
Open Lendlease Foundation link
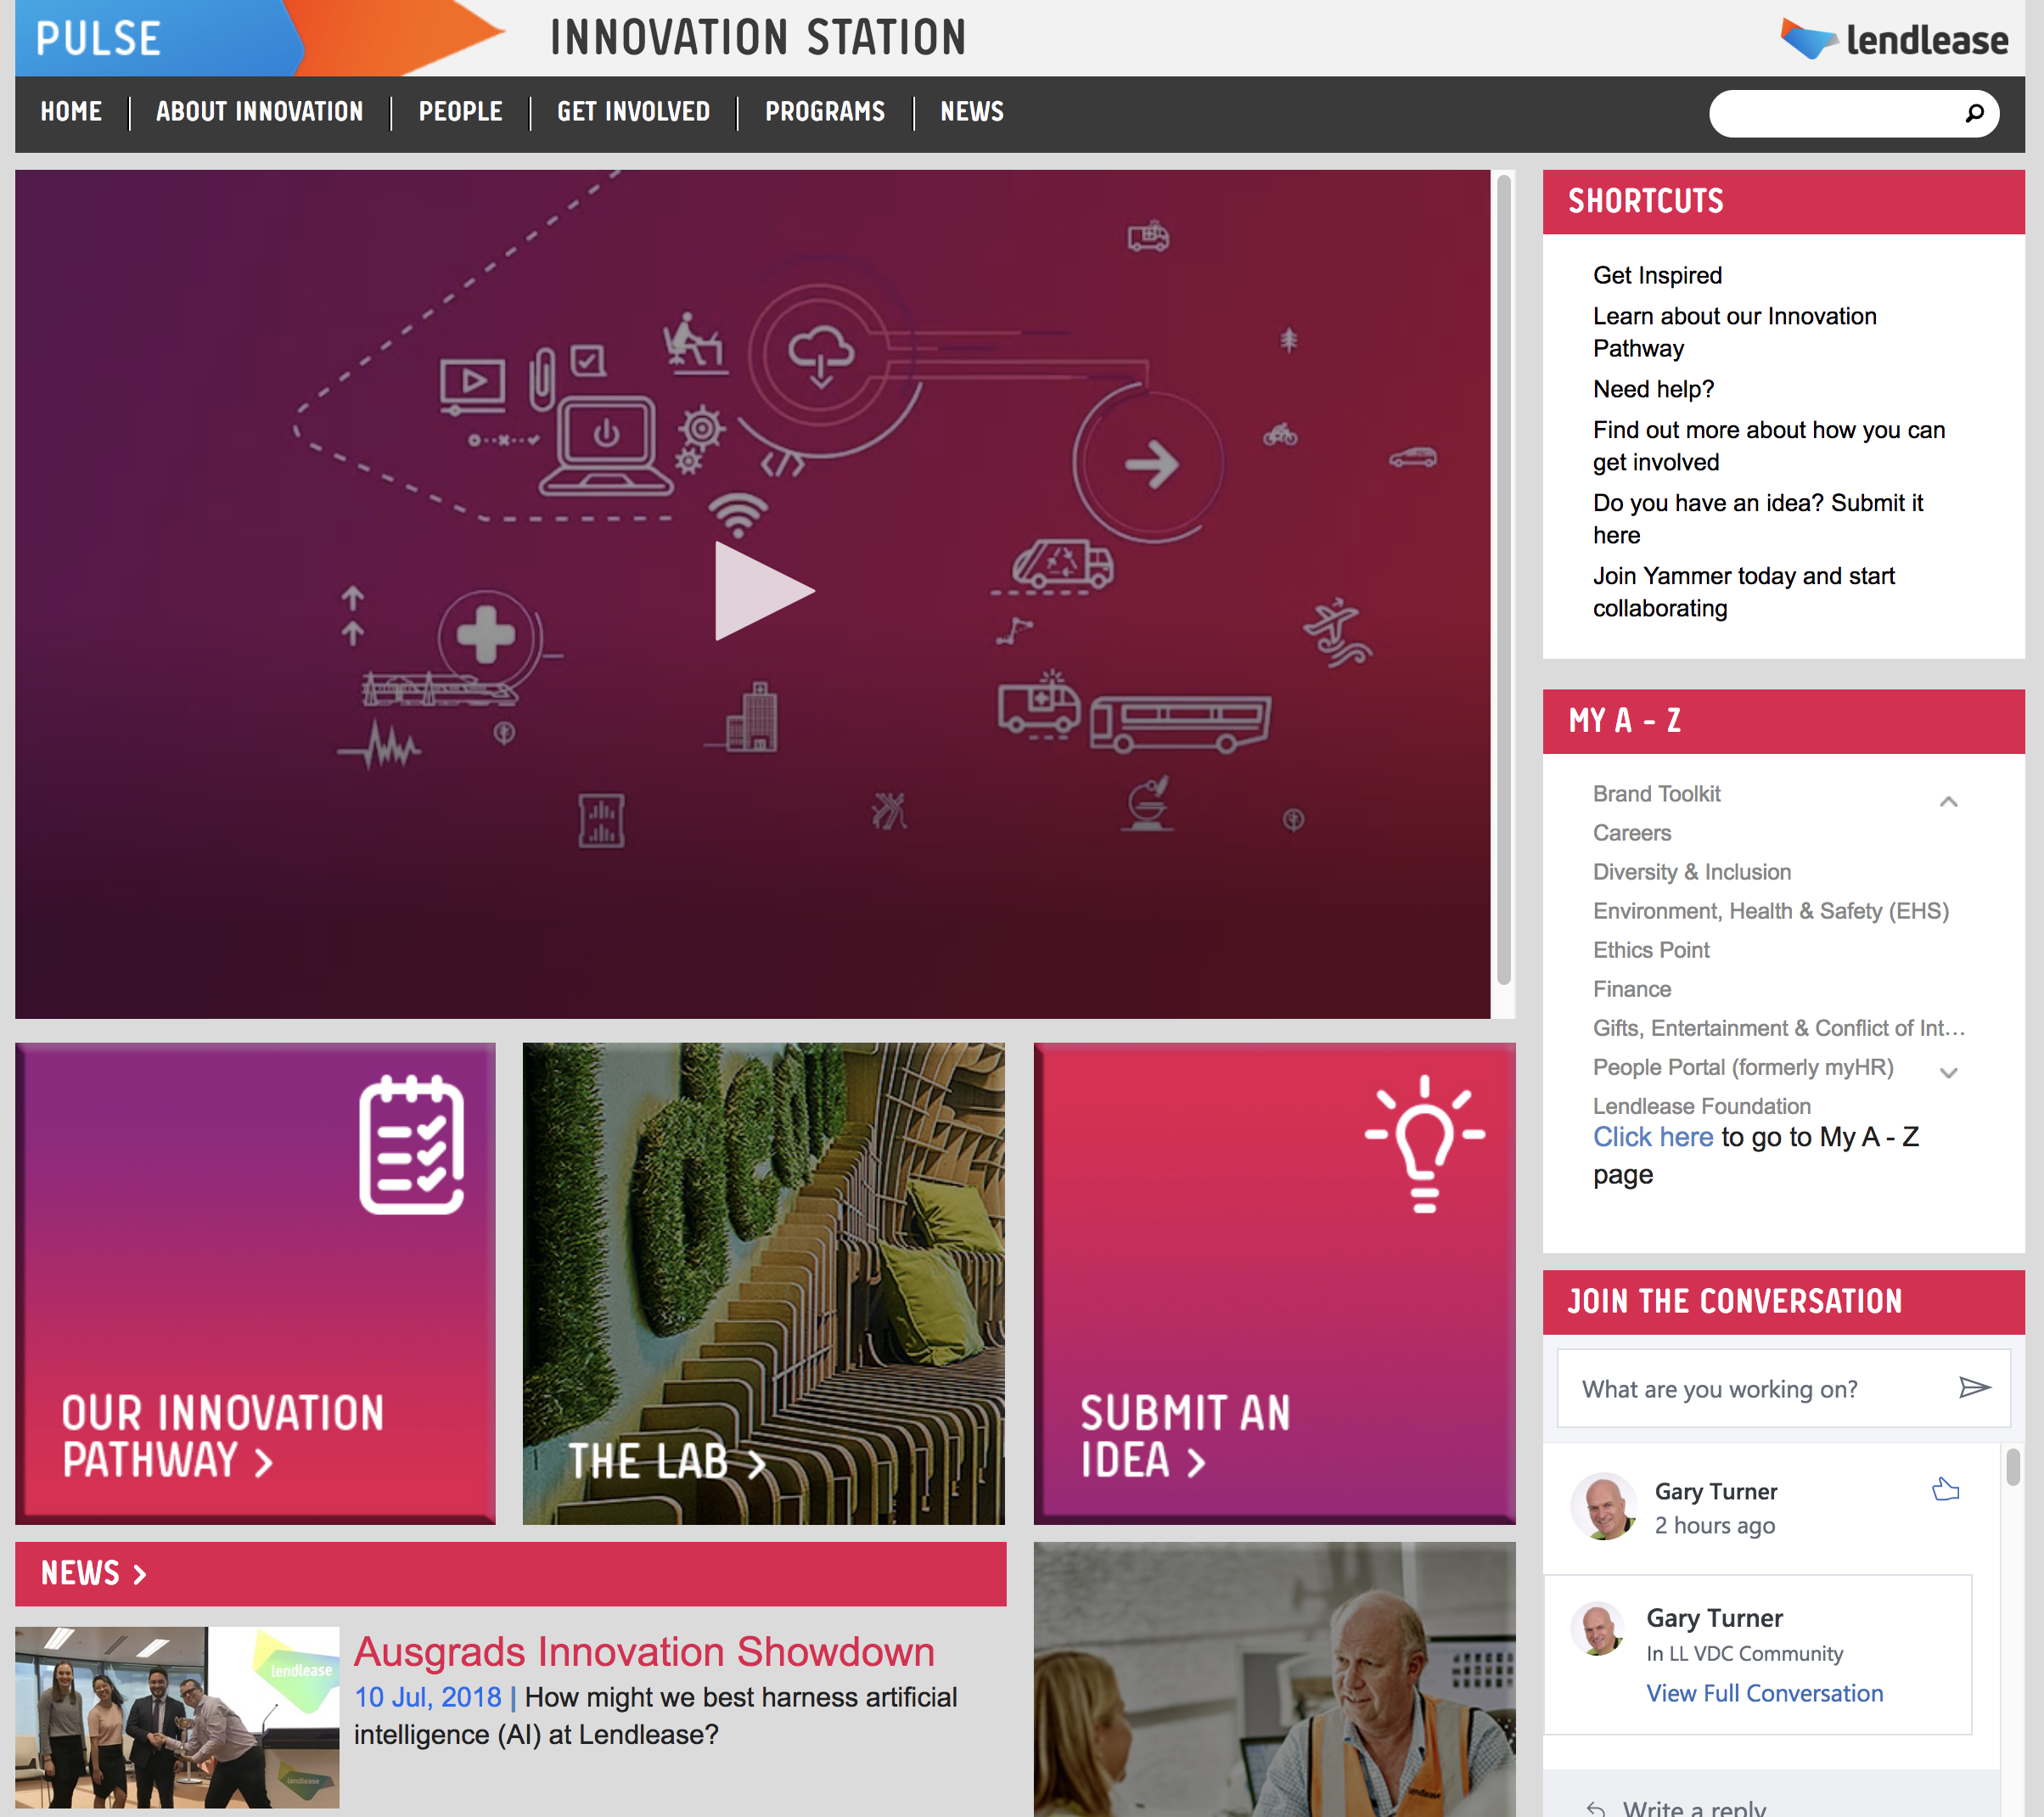click(x=1701, y=1106)
